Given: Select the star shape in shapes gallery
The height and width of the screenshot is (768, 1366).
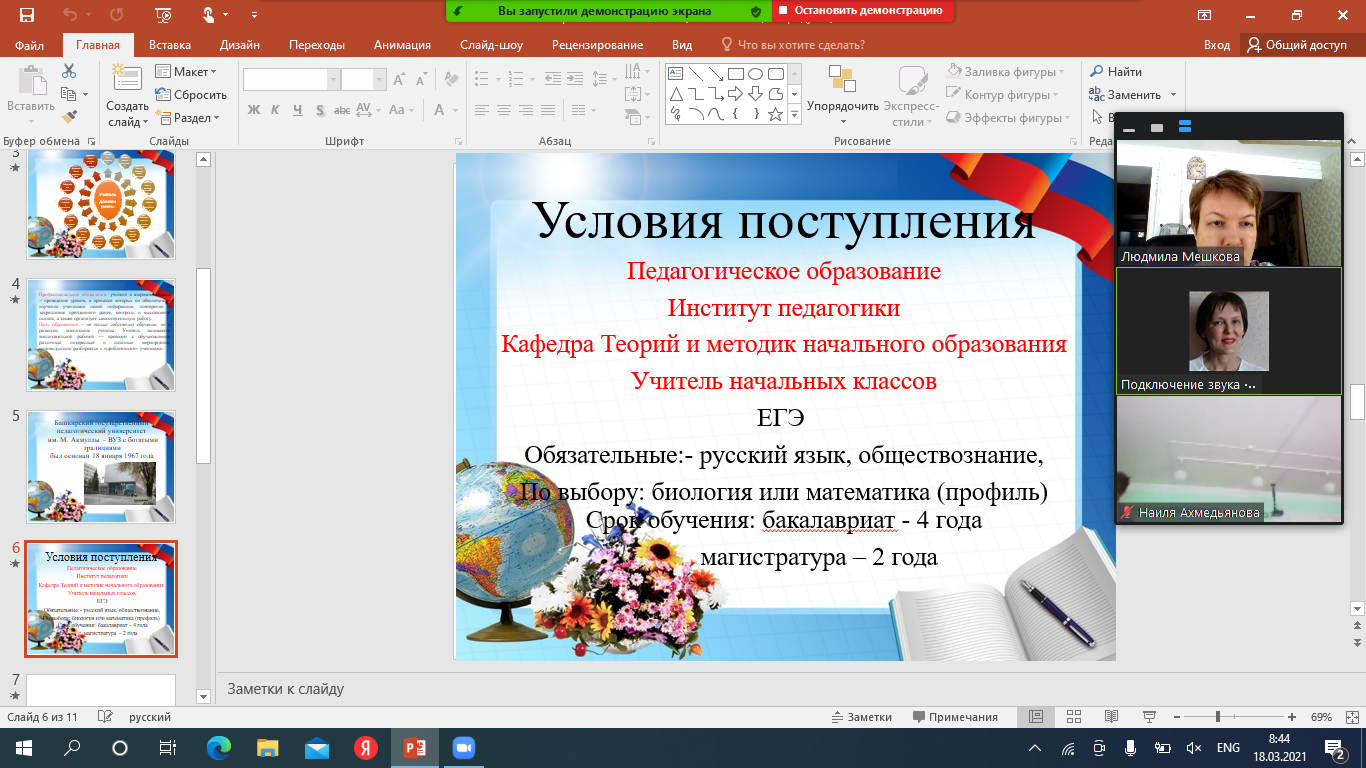Looking at the screenshot, I should (x=775, y=114).
